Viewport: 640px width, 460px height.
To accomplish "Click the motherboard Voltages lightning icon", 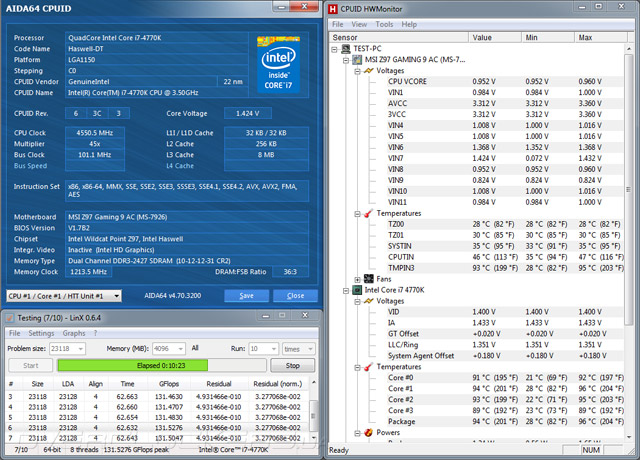I will [369, 70].
